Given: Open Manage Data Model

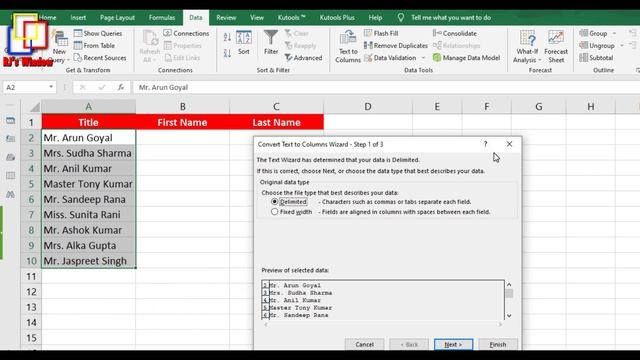Looking at the screenshot, I should pyautogui.click(x=466, y=58).
